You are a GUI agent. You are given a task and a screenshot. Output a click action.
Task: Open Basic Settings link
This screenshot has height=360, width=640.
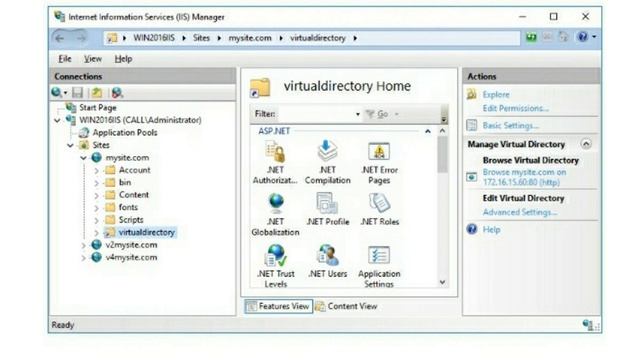pyautogui.click(x=510, y=126)
